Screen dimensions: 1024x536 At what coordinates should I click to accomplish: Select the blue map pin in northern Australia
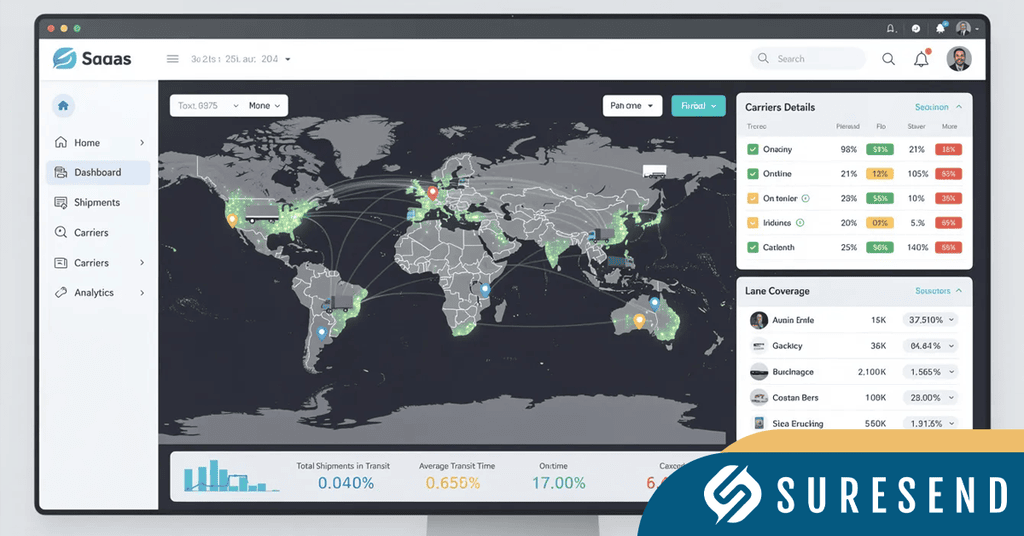pos(655,303)
